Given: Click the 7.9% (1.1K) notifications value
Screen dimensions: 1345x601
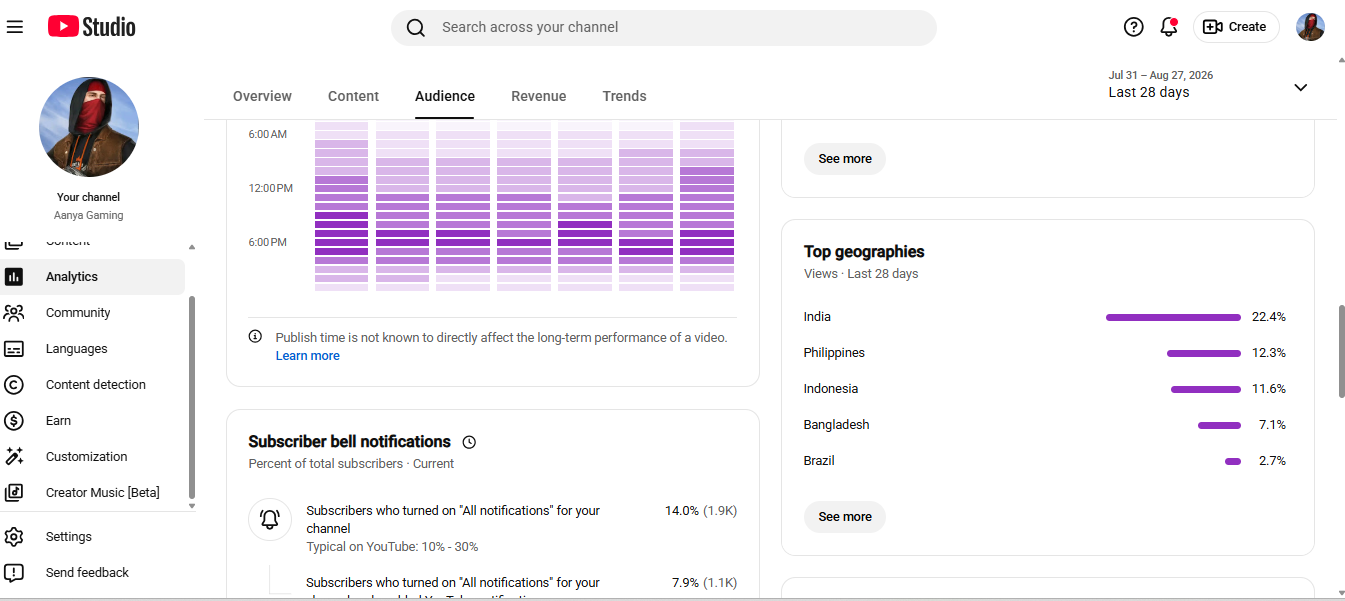Looking at the screenshot, I should (705, 583).
